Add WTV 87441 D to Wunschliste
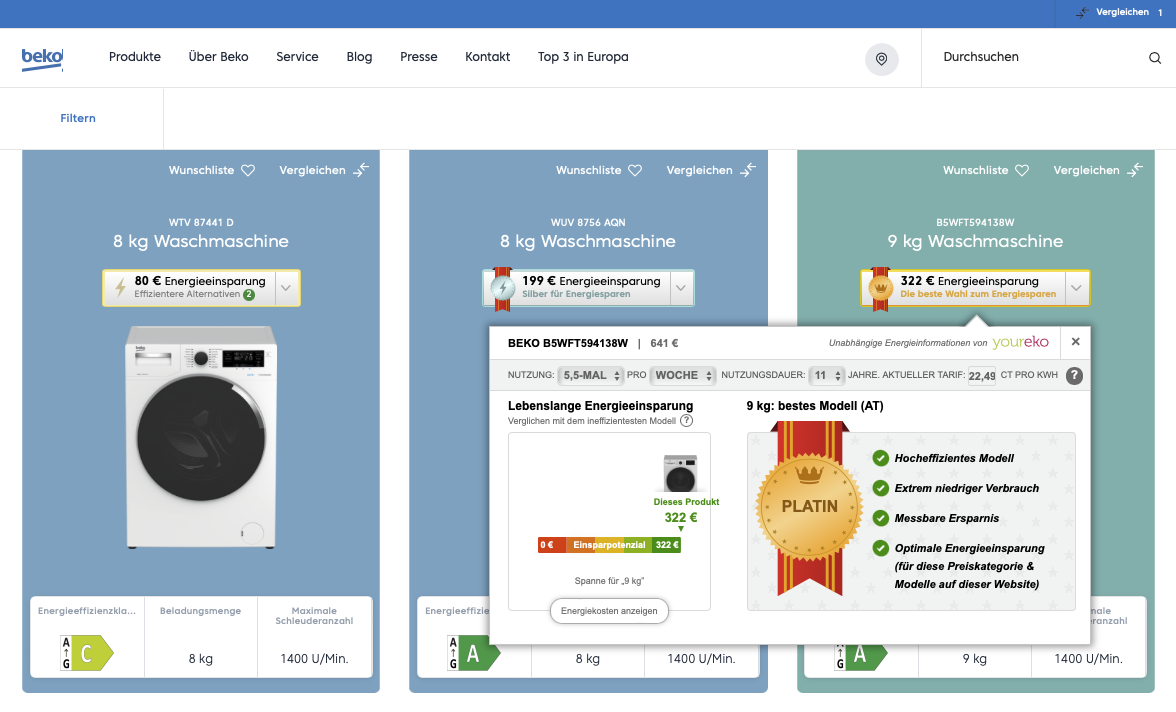The width and height of the screenshot is (1176, 712). [212, 170]
